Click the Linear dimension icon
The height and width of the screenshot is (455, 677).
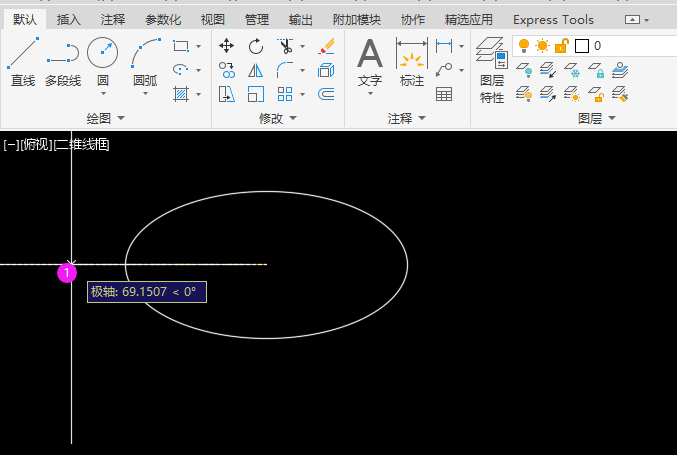(x=444, y=45)
